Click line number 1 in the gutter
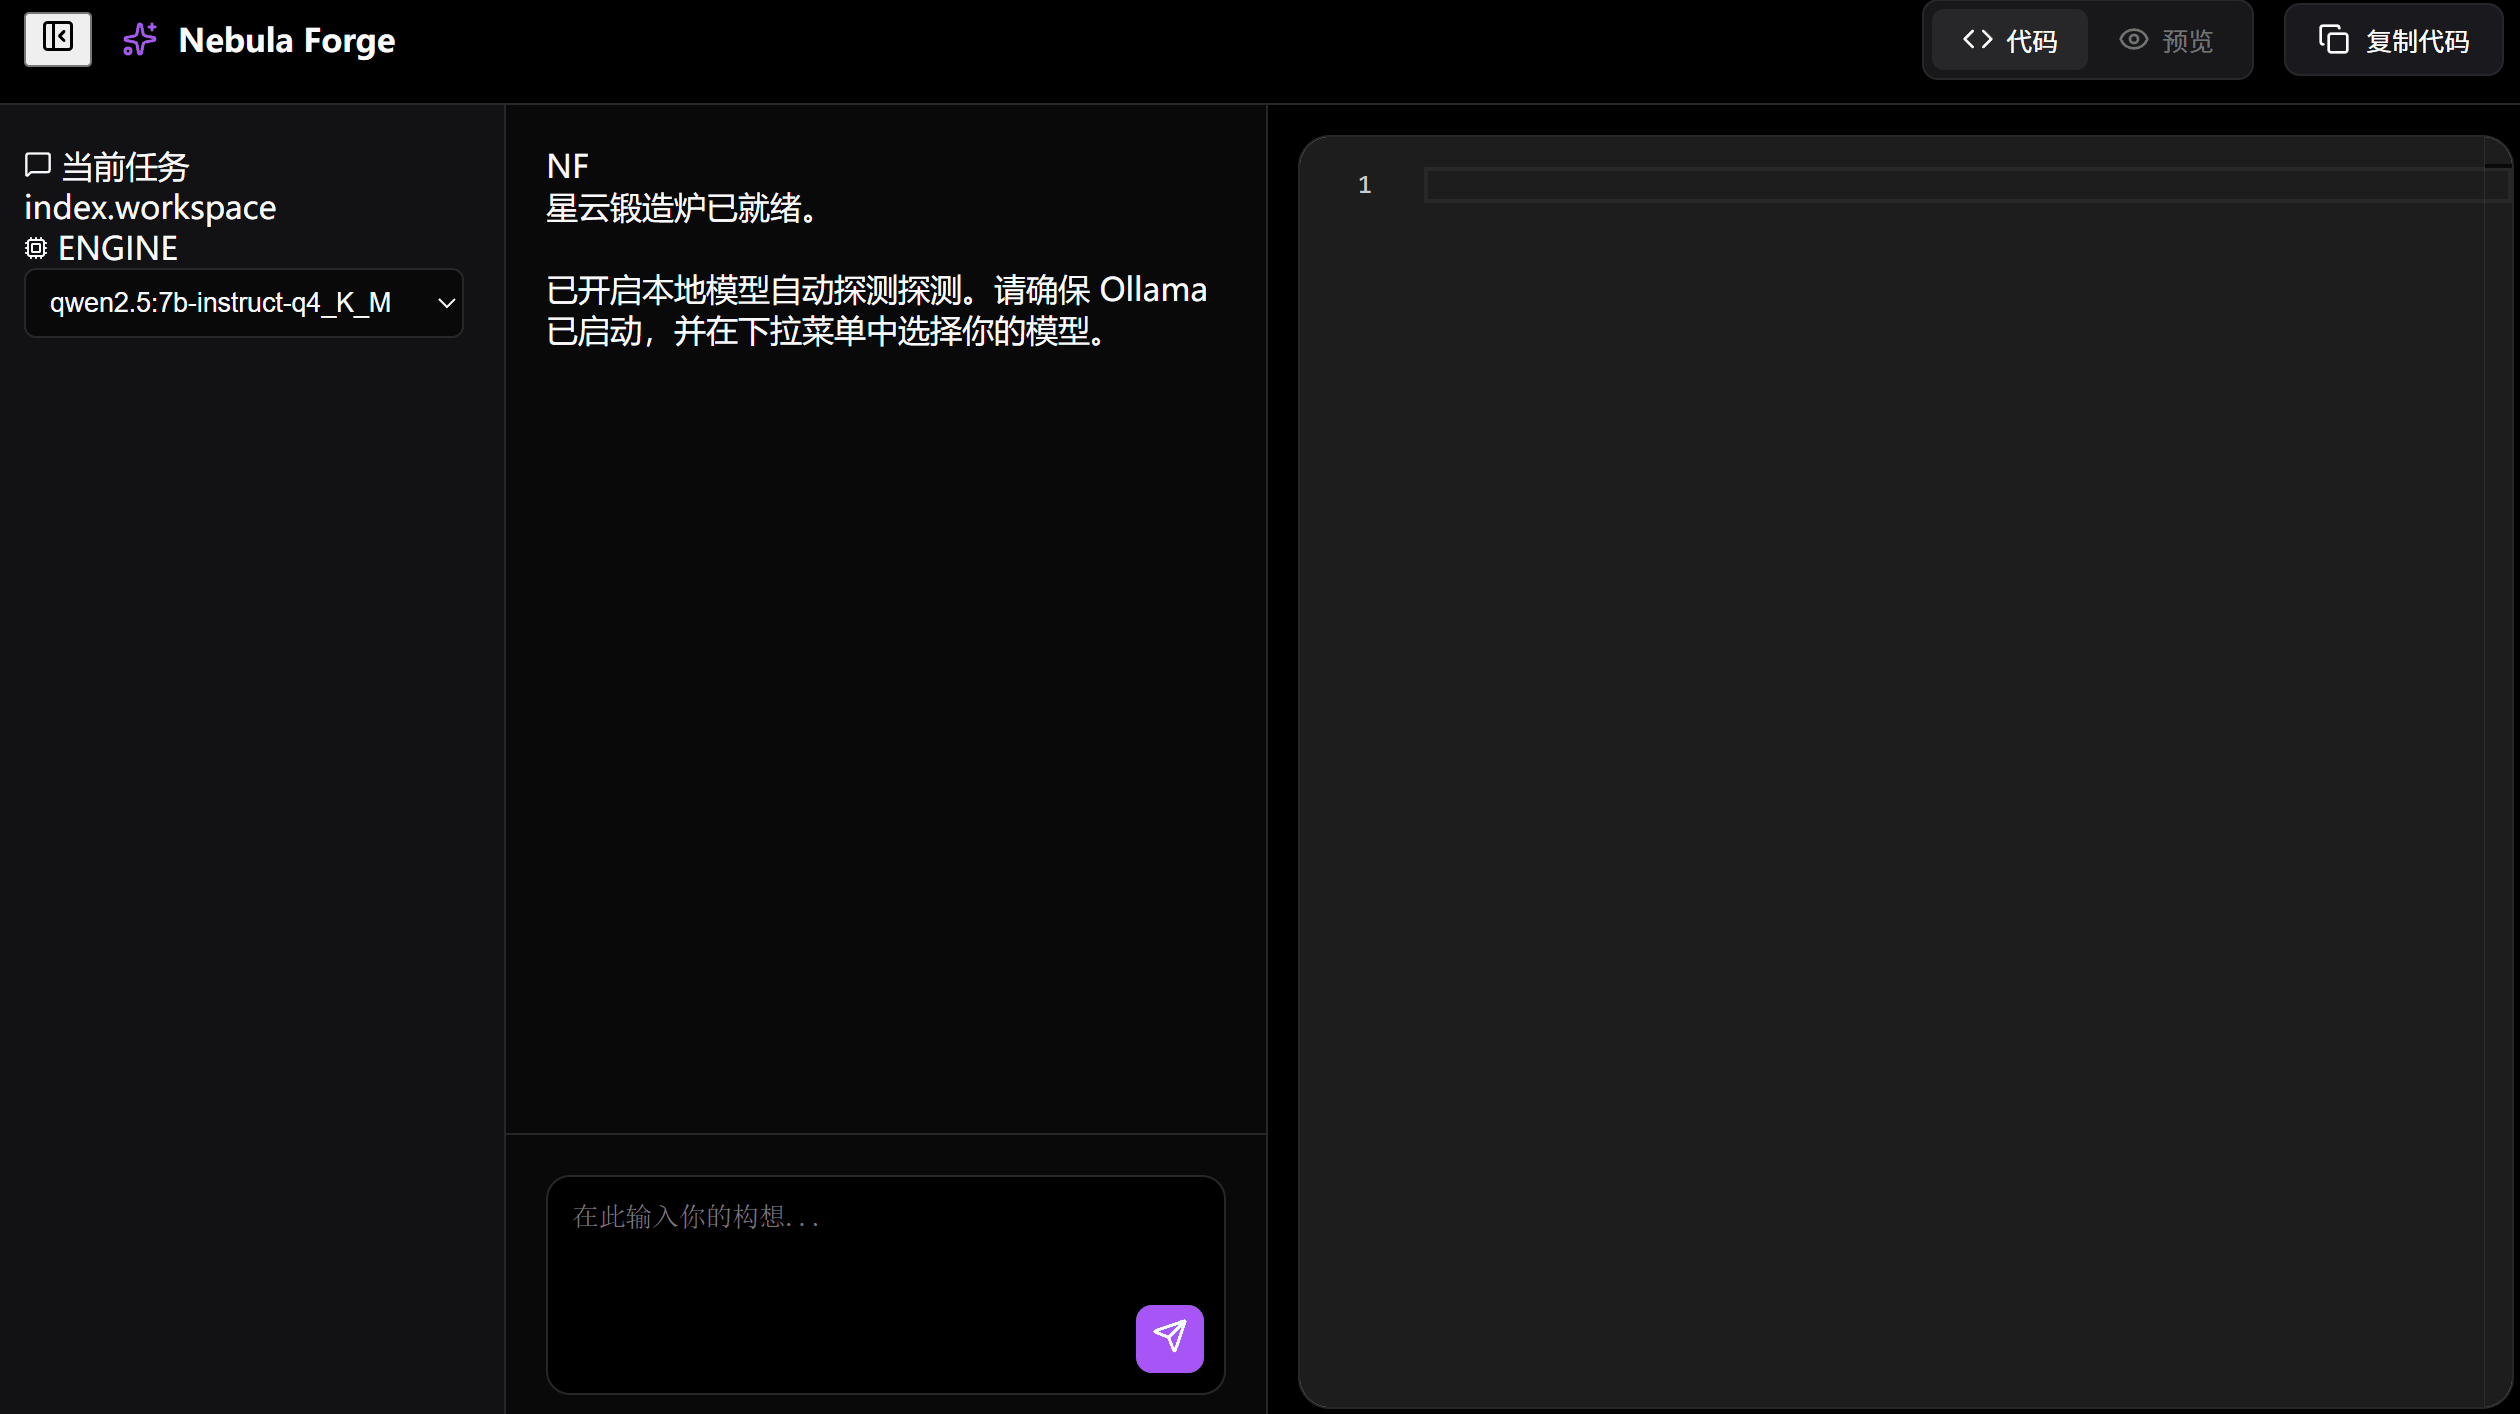This screenshot has height=1414, width=2520. [1364, 185]
